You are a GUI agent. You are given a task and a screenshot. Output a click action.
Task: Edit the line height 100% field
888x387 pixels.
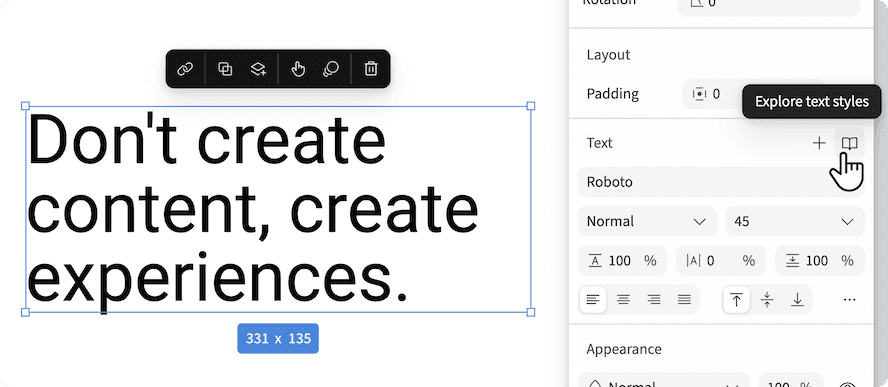820,261
